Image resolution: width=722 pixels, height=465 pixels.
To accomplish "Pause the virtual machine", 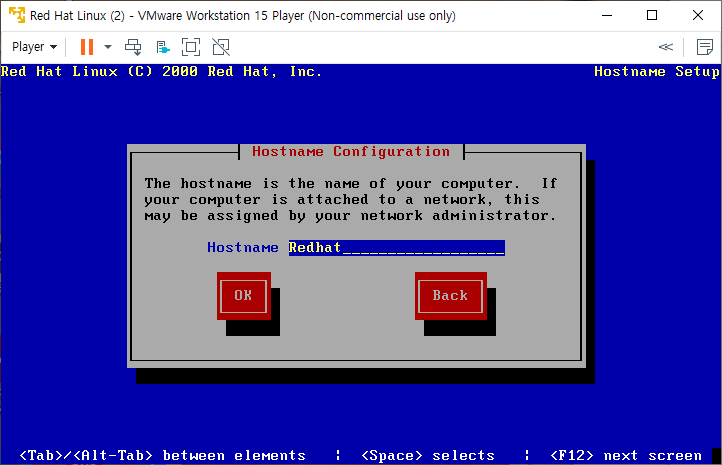I will [87, 47].
